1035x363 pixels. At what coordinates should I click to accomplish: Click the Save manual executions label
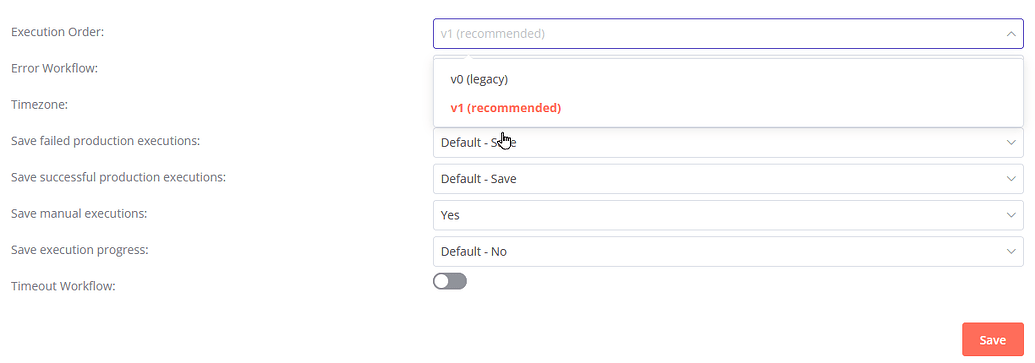click(79, 214)
